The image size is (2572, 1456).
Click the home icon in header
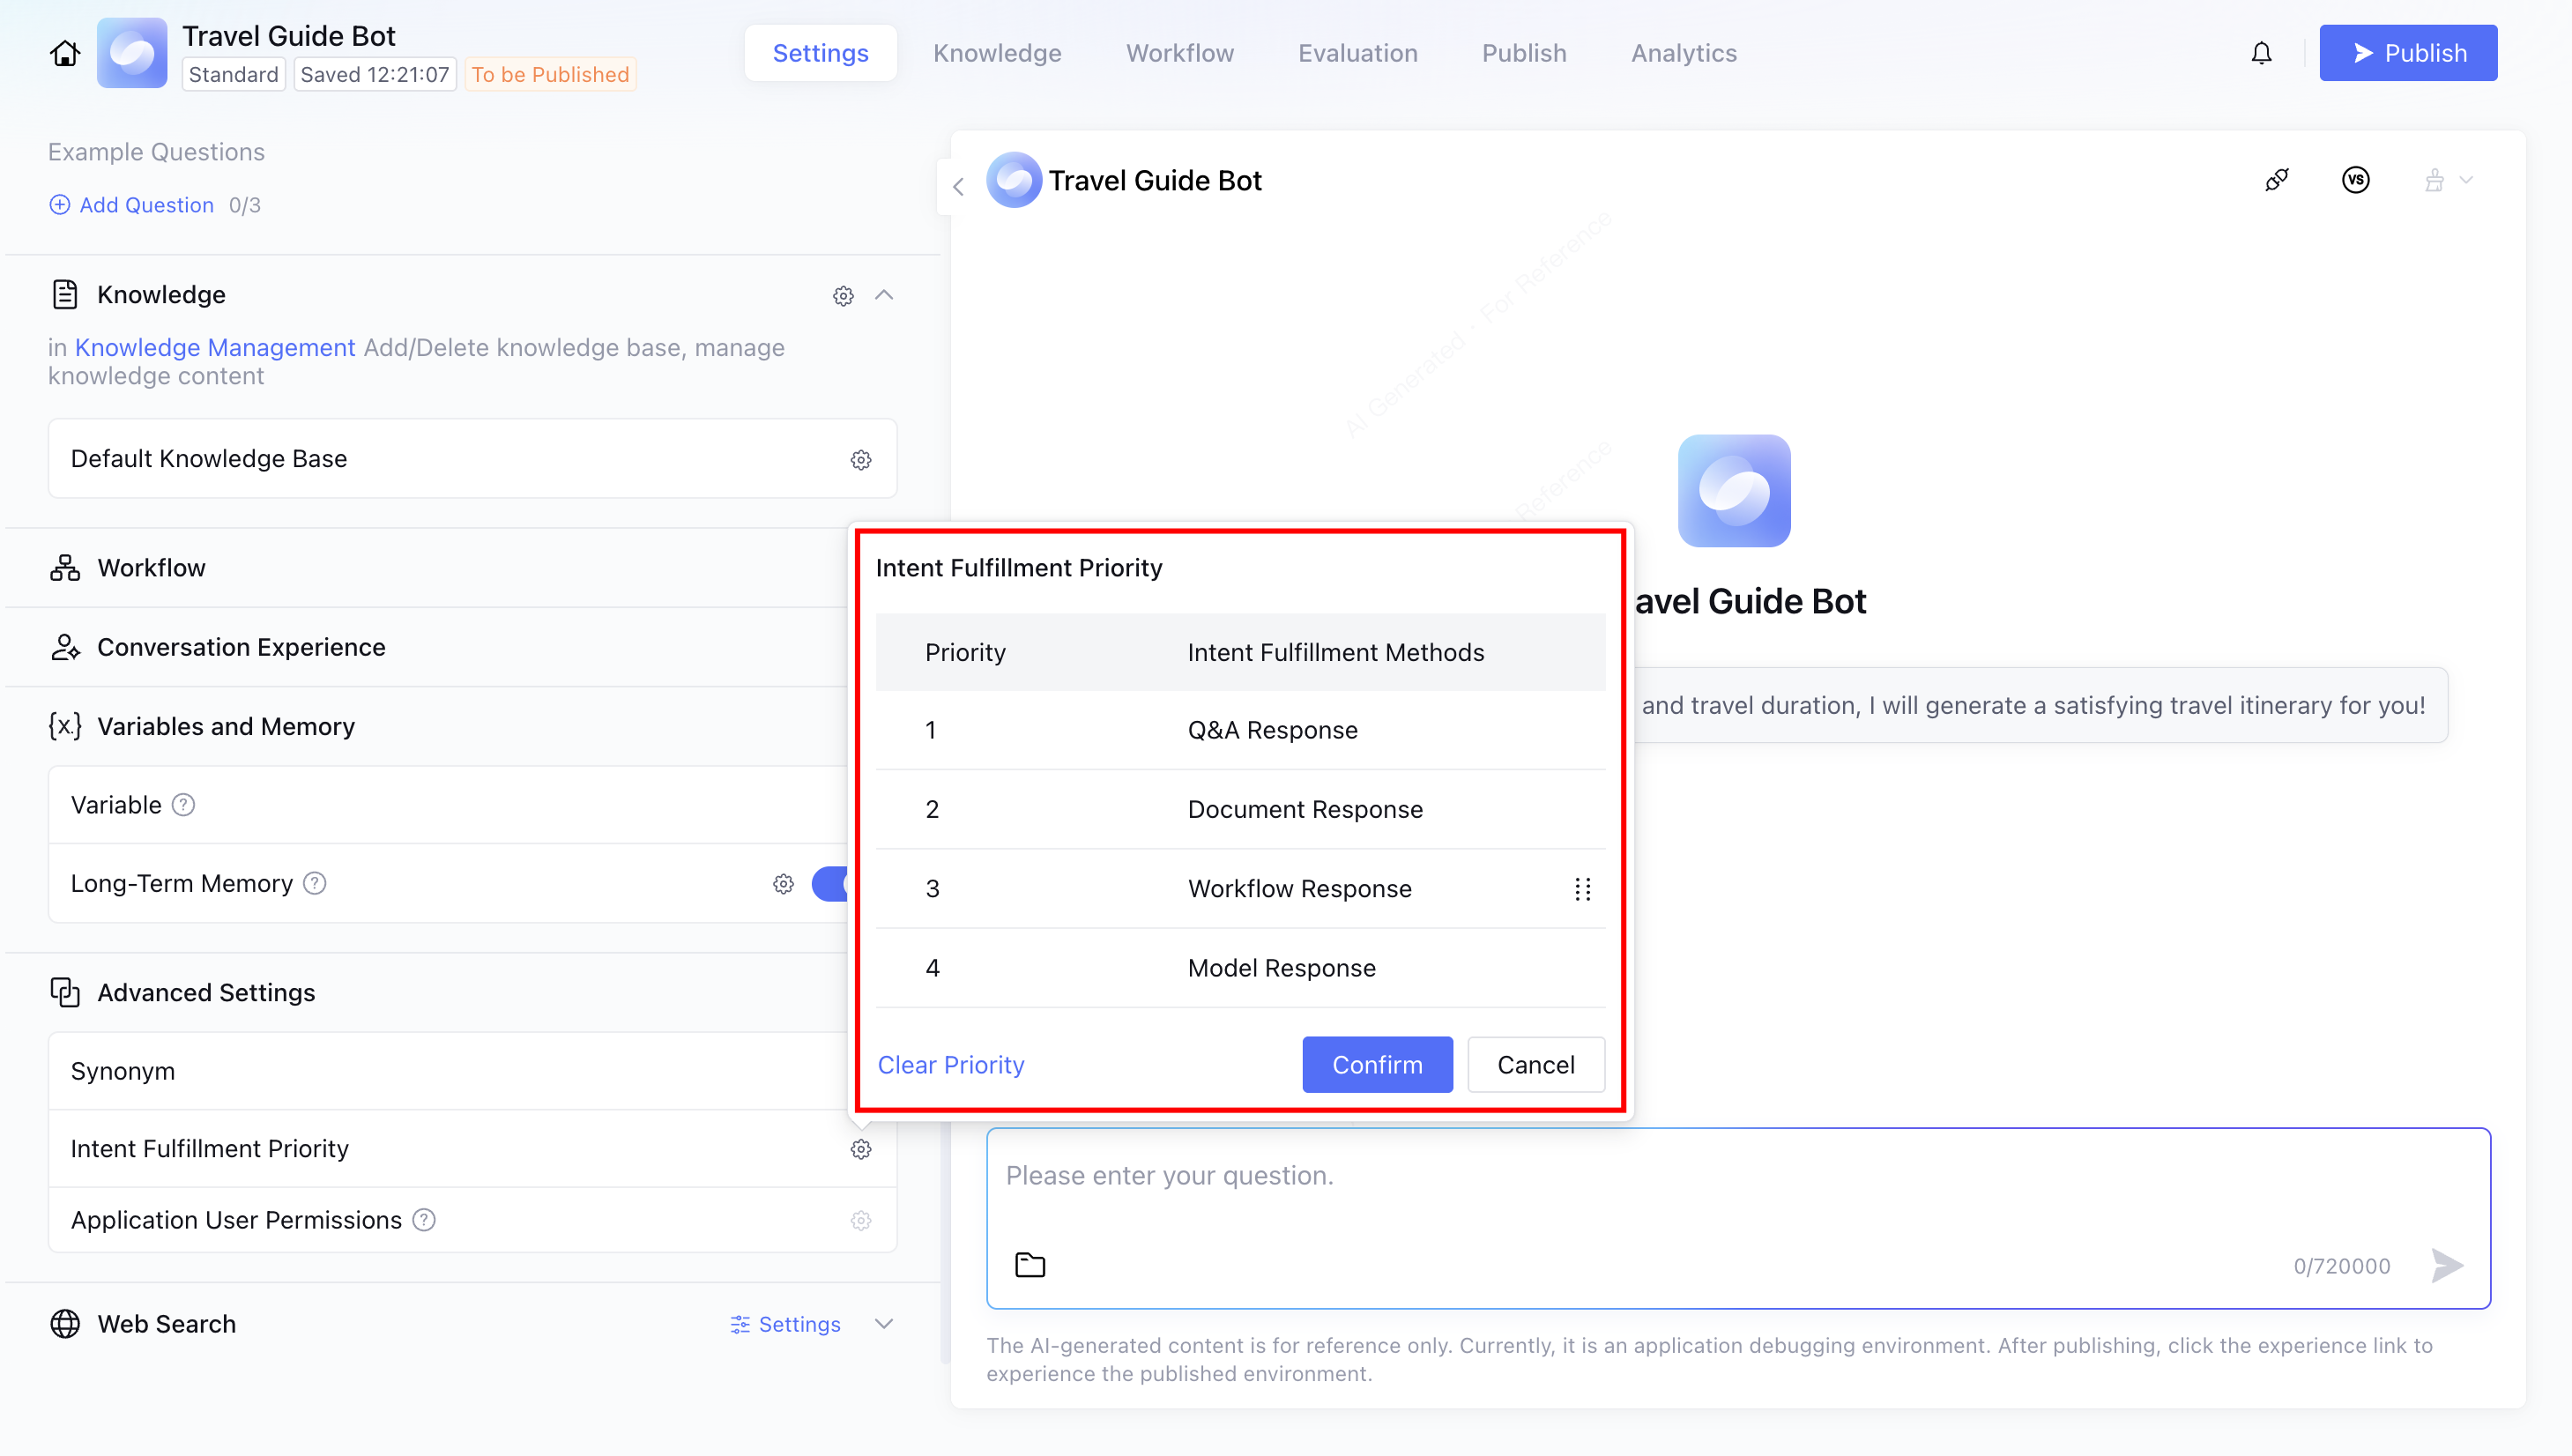point(65,53)
